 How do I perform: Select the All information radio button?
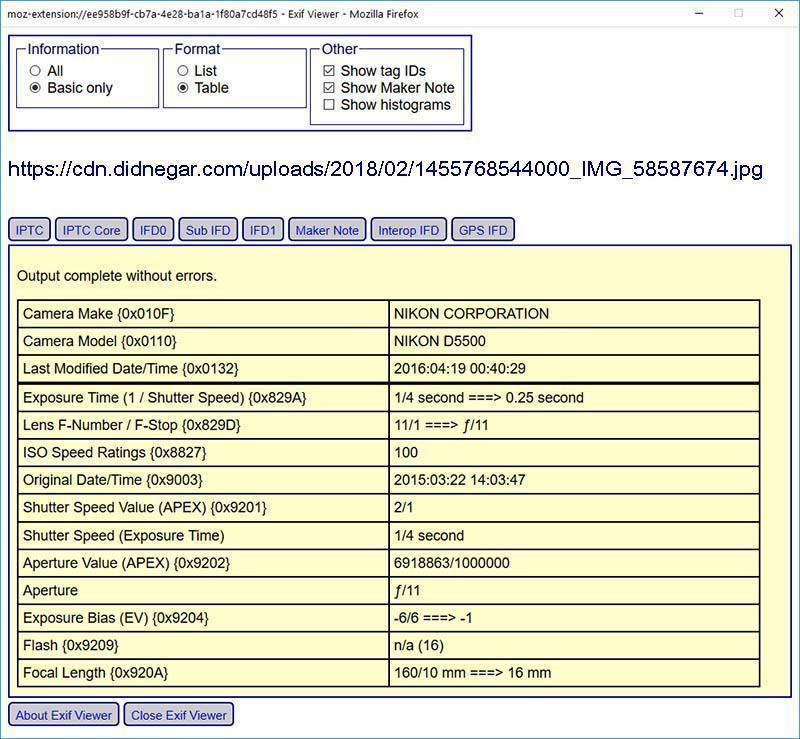point(36,71)
